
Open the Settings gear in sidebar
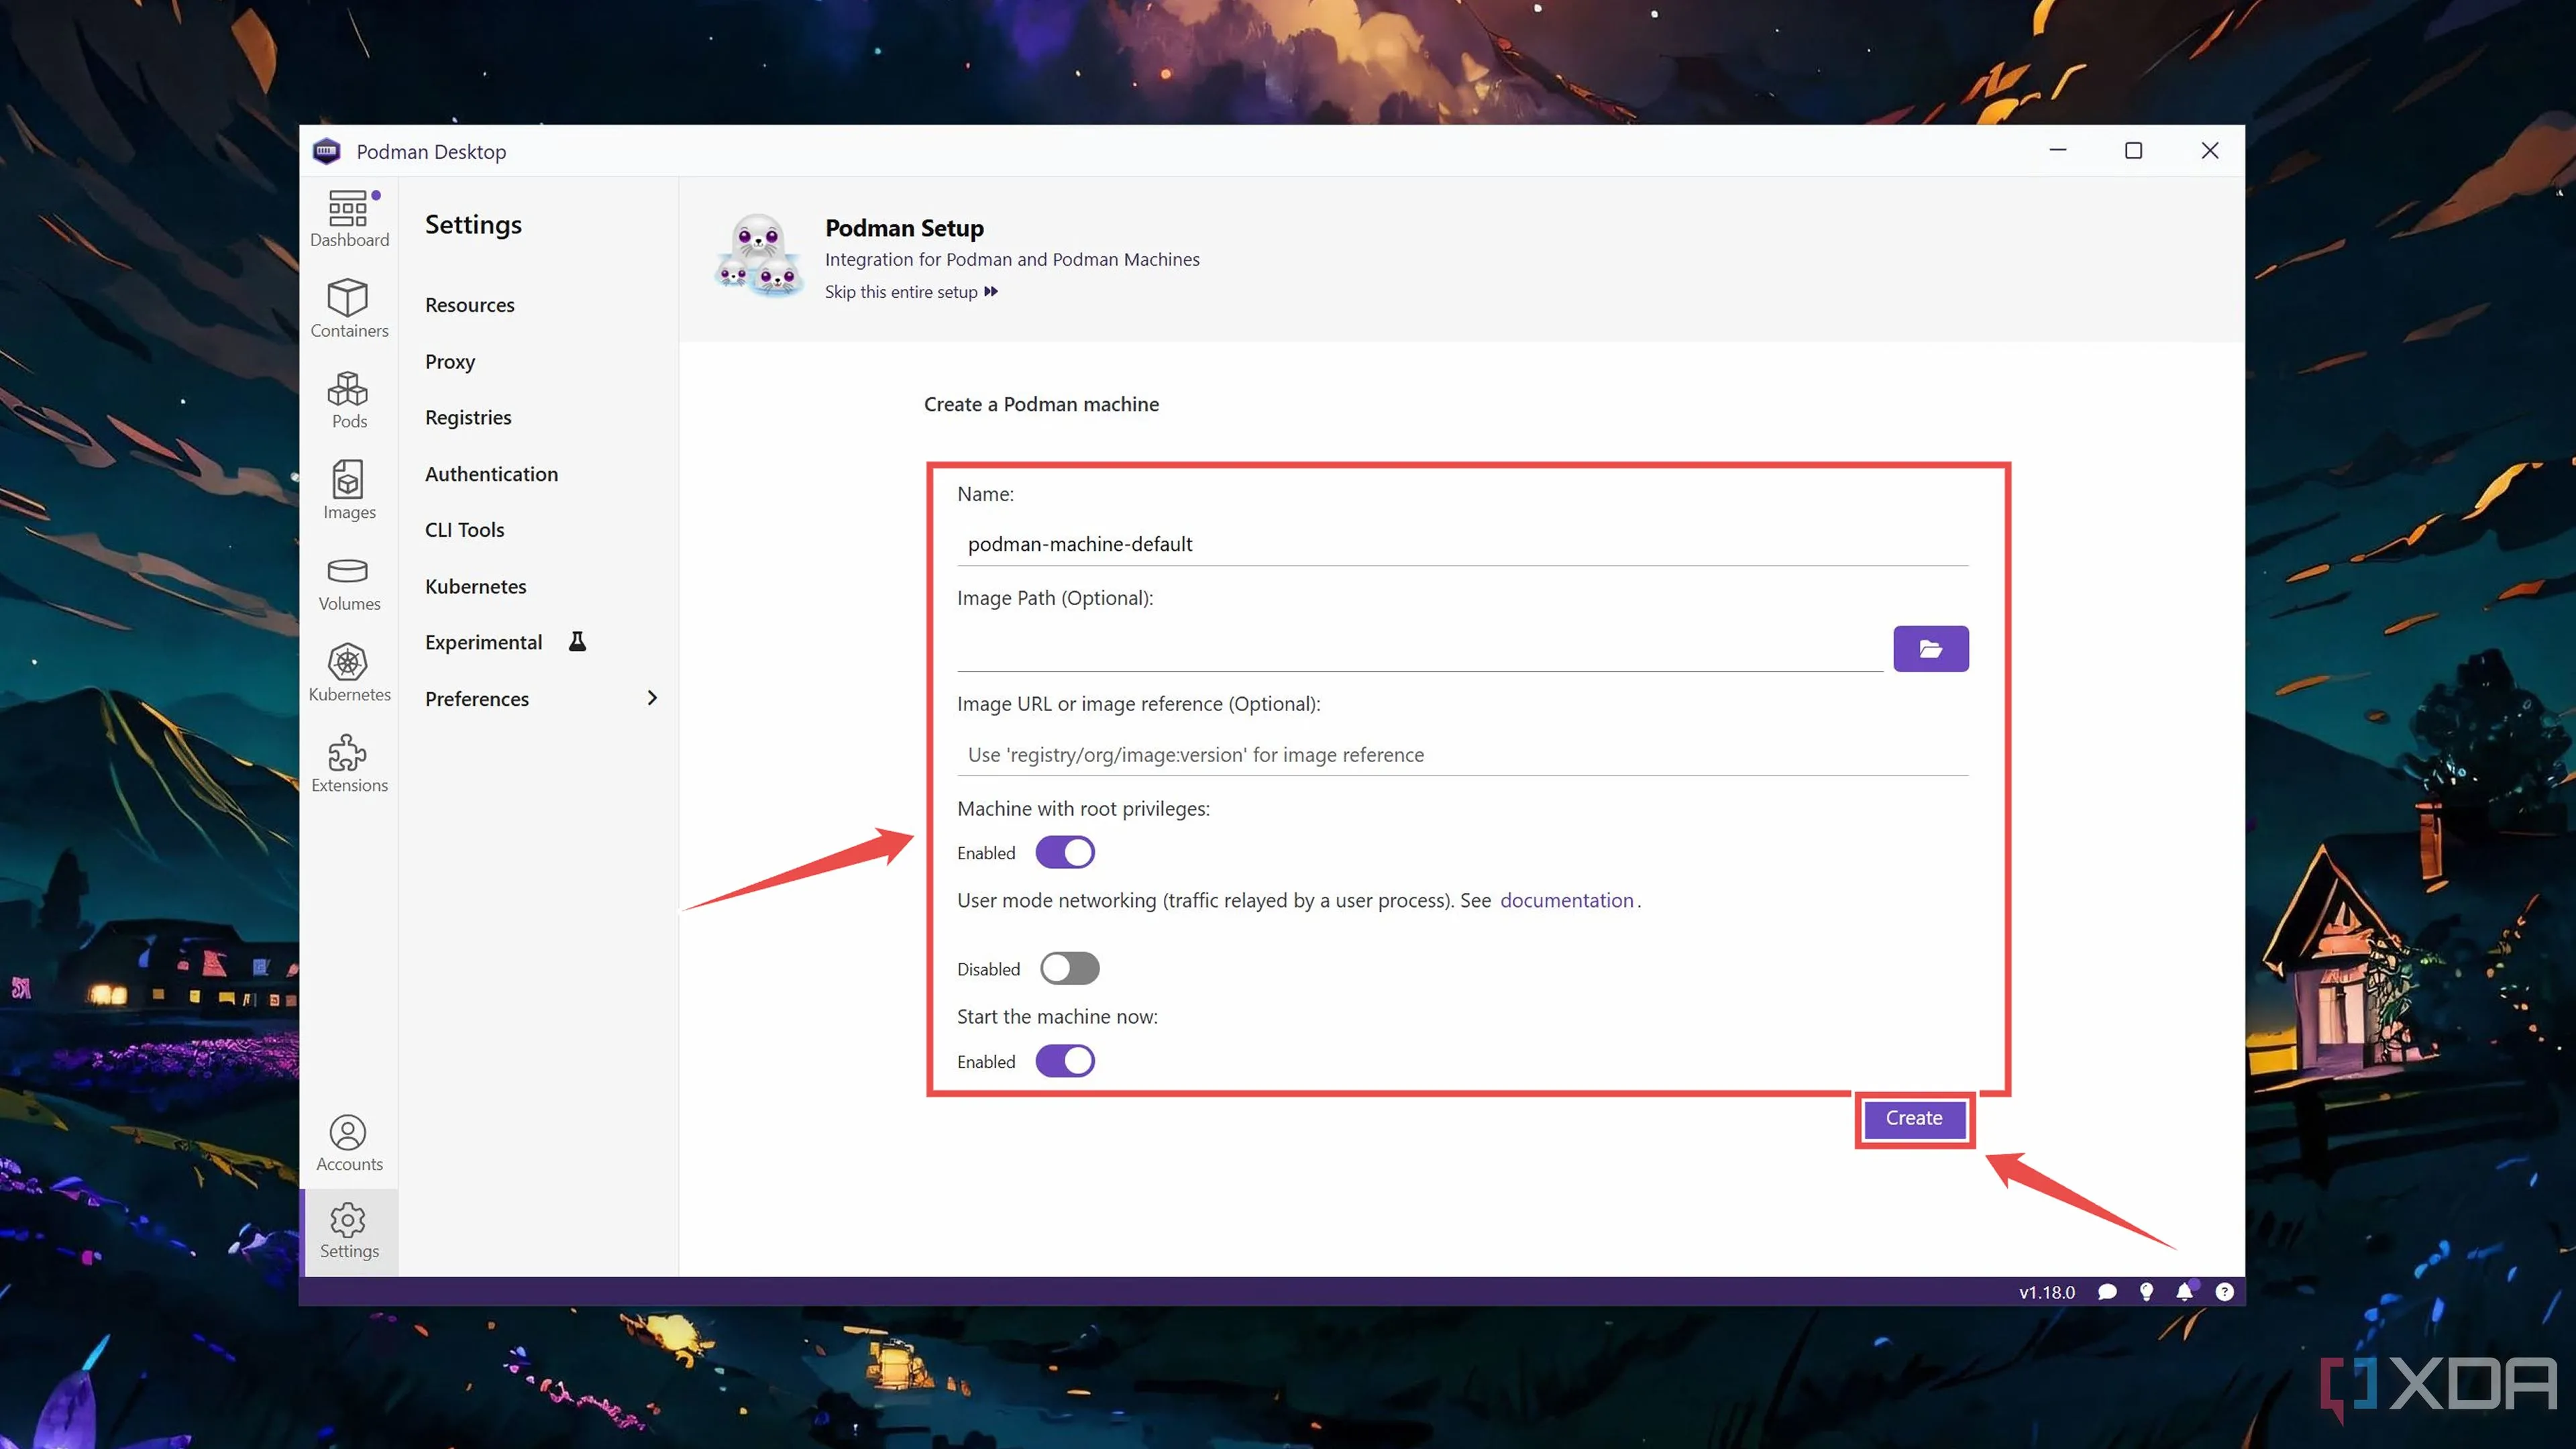[349, 1231]
